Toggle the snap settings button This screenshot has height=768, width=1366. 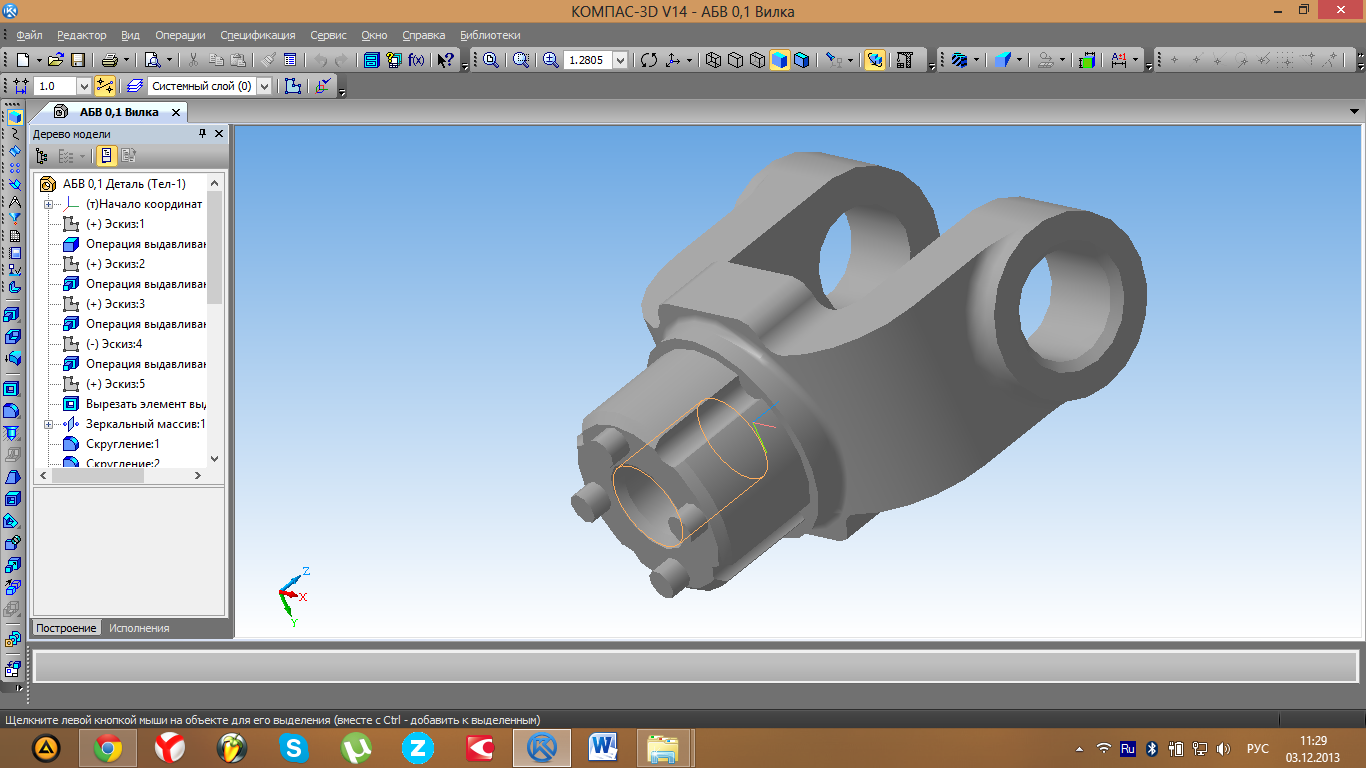(x=105, y=86)
